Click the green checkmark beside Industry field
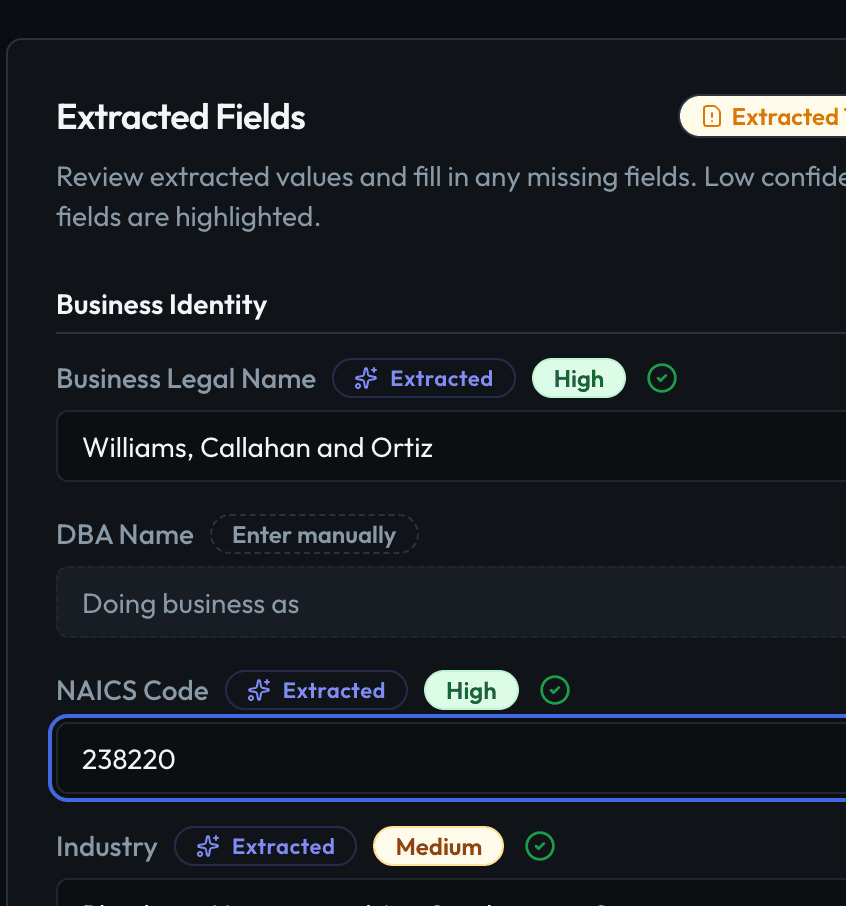846x906 pixels. [x=540, y=846]
